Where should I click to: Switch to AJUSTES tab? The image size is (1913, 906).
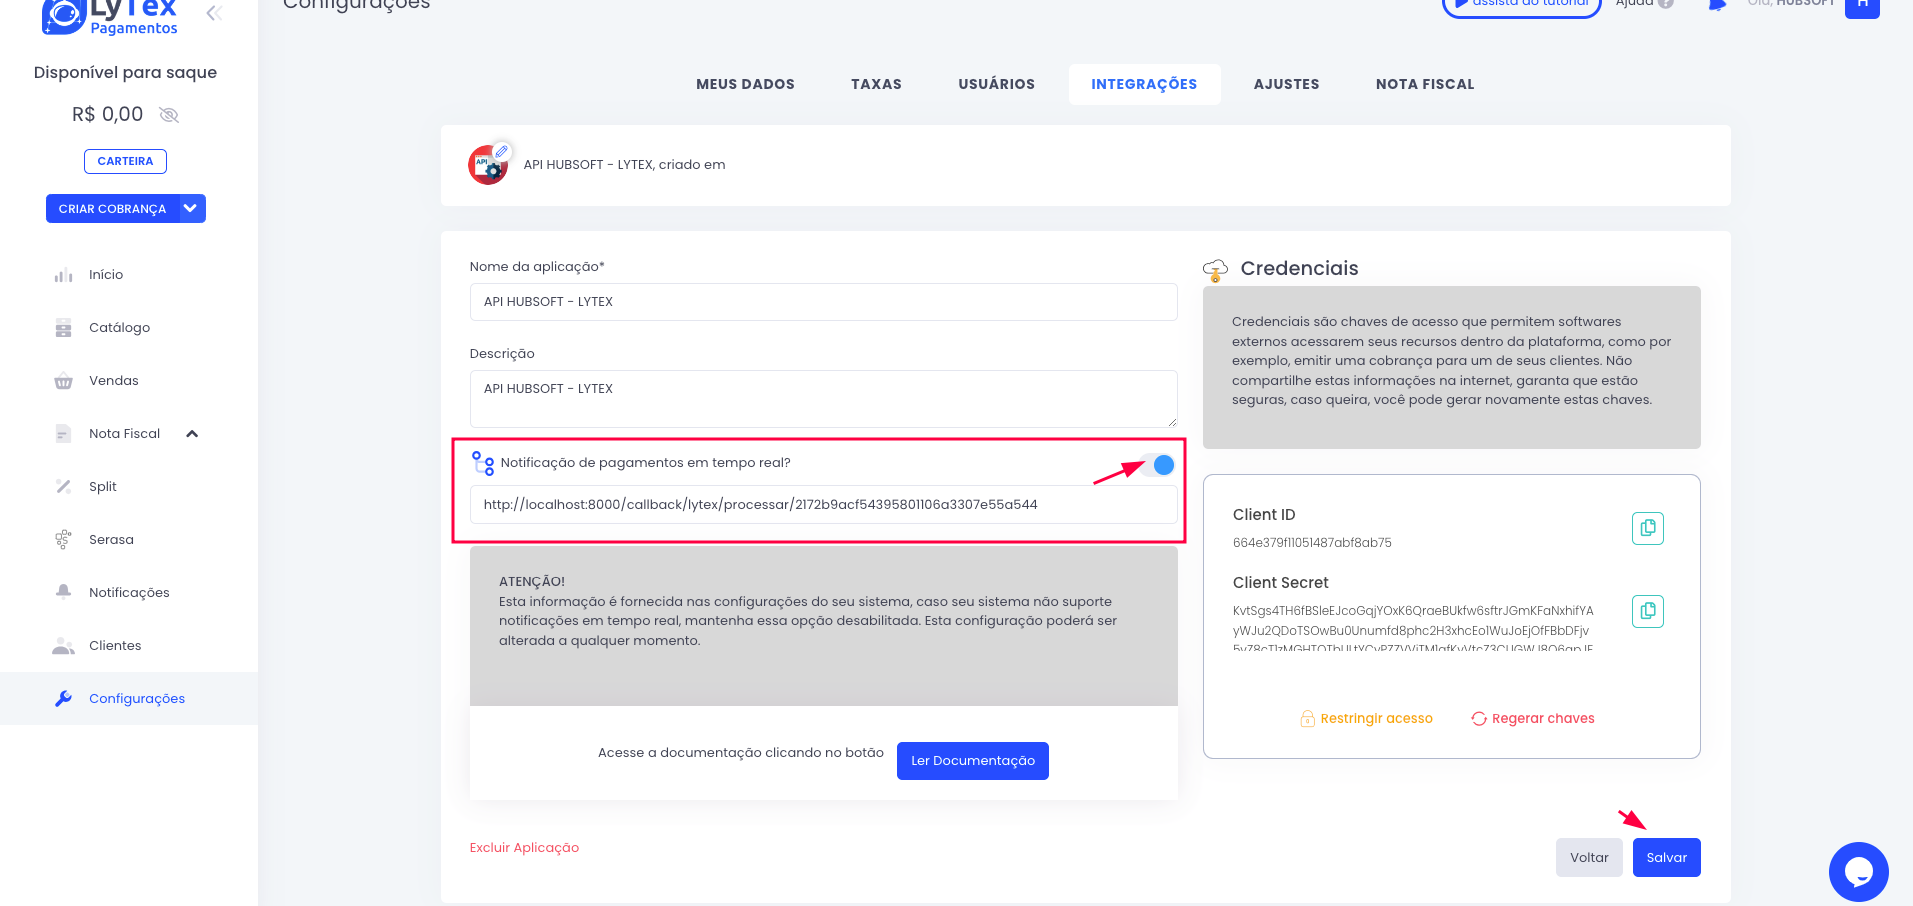[1287, 84]
